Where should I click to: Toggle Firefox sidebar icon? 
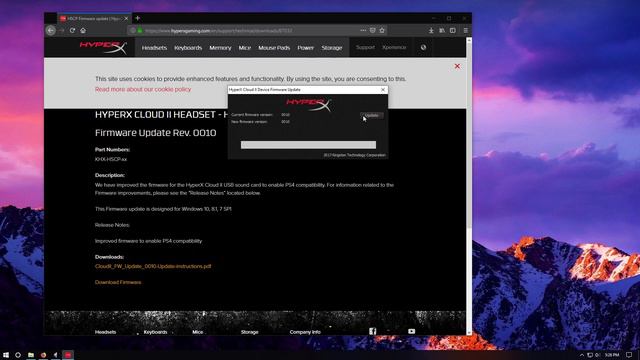coord(453,30)
